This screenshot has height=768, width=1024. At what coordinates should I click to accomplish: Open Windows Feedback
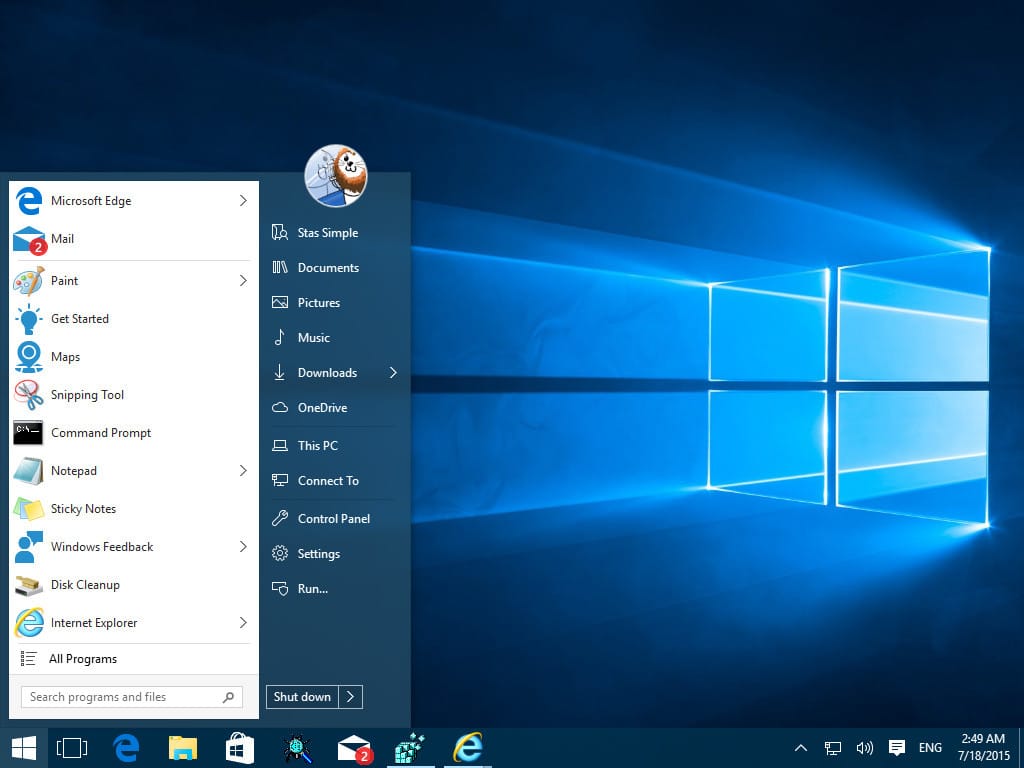102,546
